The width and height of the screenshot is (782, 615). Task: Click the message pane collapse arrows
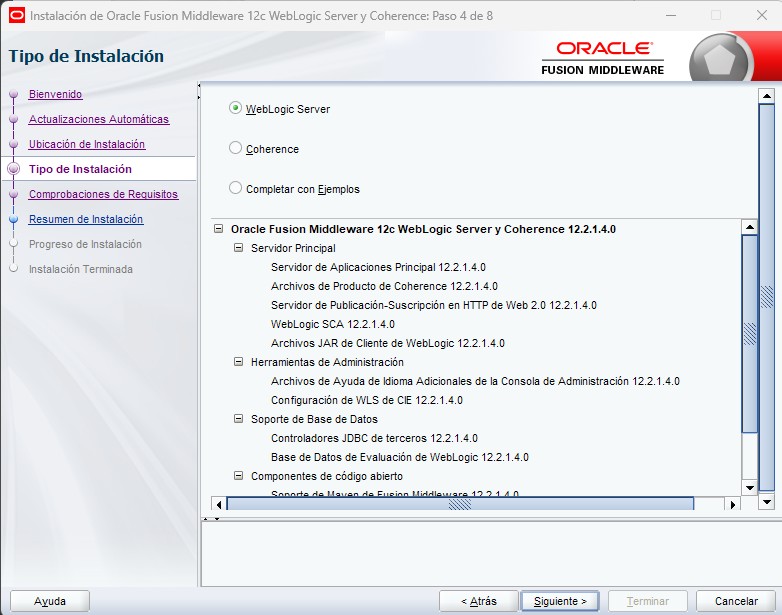(x=211, y=519)
